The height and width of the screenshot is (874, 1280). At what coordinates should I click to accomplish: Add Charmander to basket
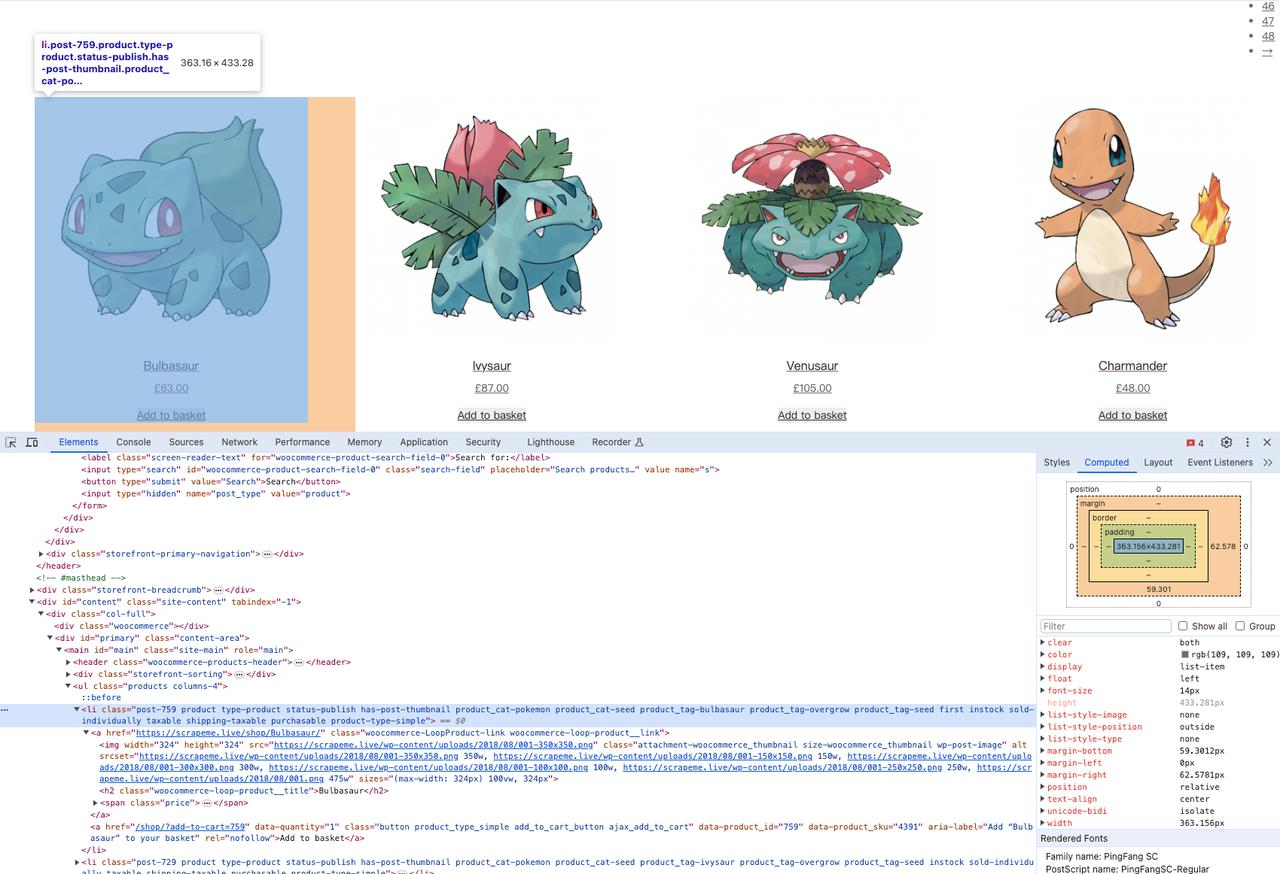tap(1133, 415)
